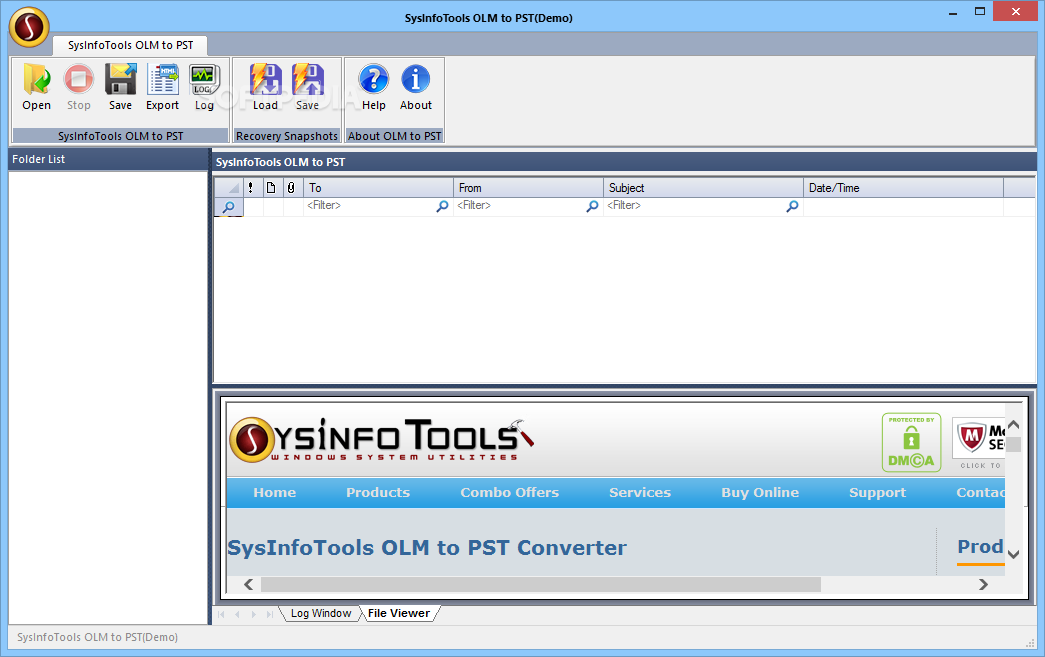1045x657 pixels.
Task: Click the SysInfoTools round application logo button
Action: point(29,27)
